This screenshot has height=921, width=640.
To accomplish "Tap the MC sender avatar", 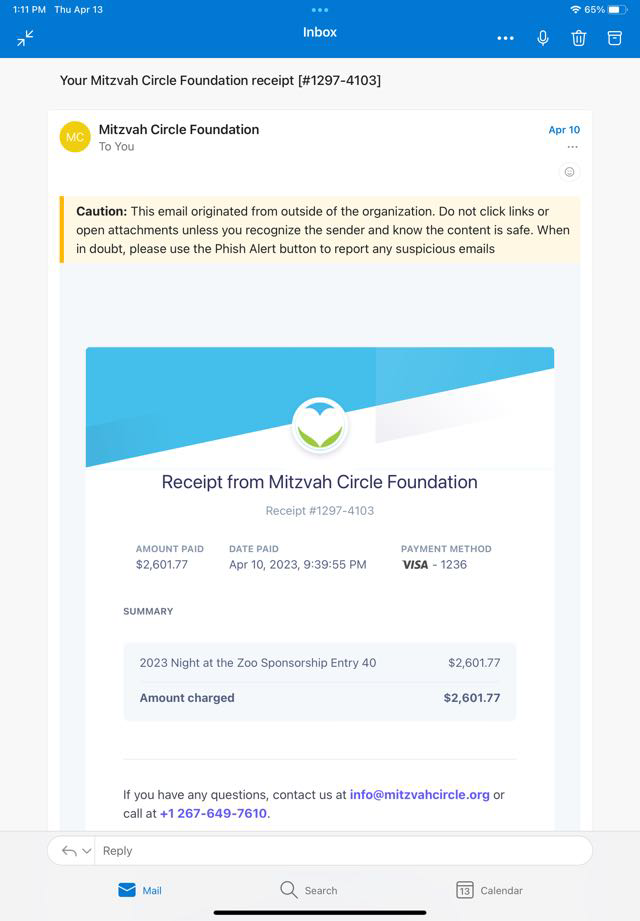I will (75, 137).
